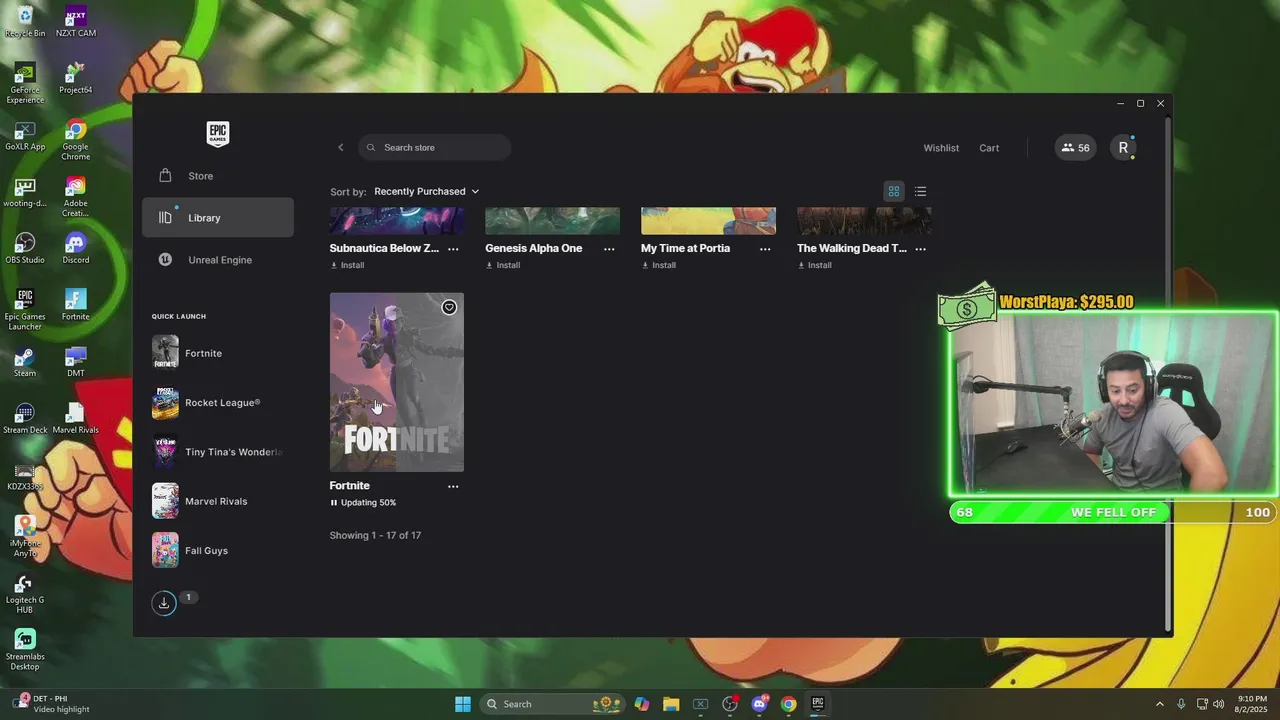The image size is (1280, 720).
Task: Open Logitech G HUB desktop shortcut
Action: point(25,593)
